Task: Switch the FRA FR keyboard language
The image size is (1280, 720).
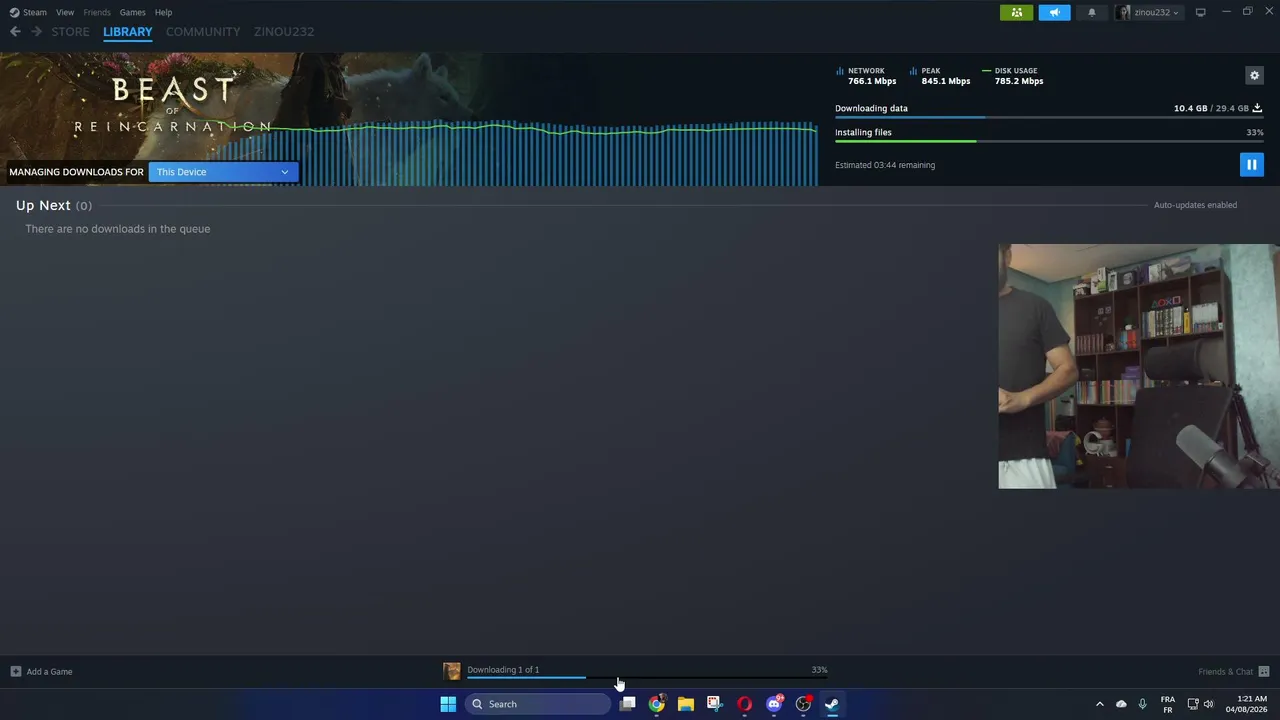Action: (1168, 704)
